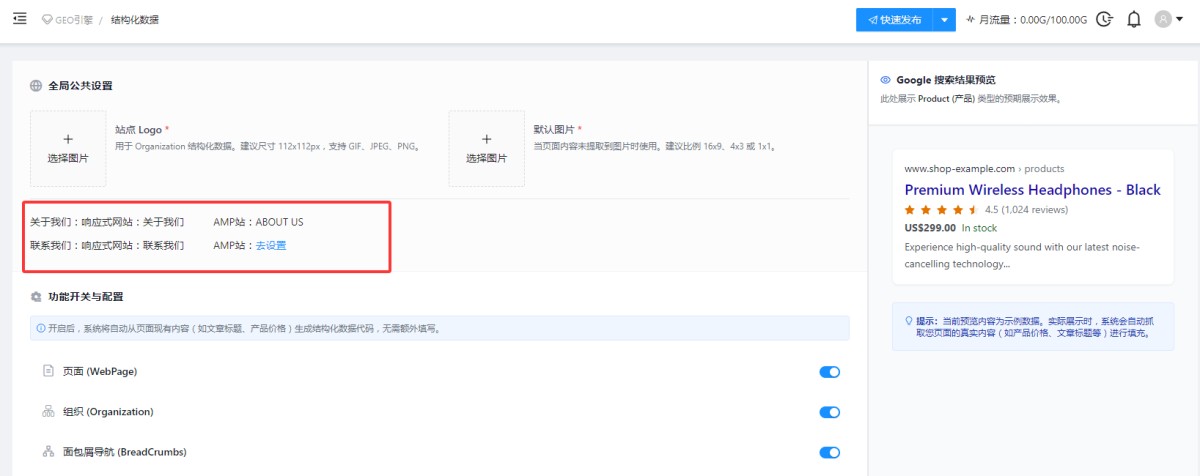Toggle the 页面 (WebPage) switch
The image size is (1200, 476).
click(x=829, y=372)
